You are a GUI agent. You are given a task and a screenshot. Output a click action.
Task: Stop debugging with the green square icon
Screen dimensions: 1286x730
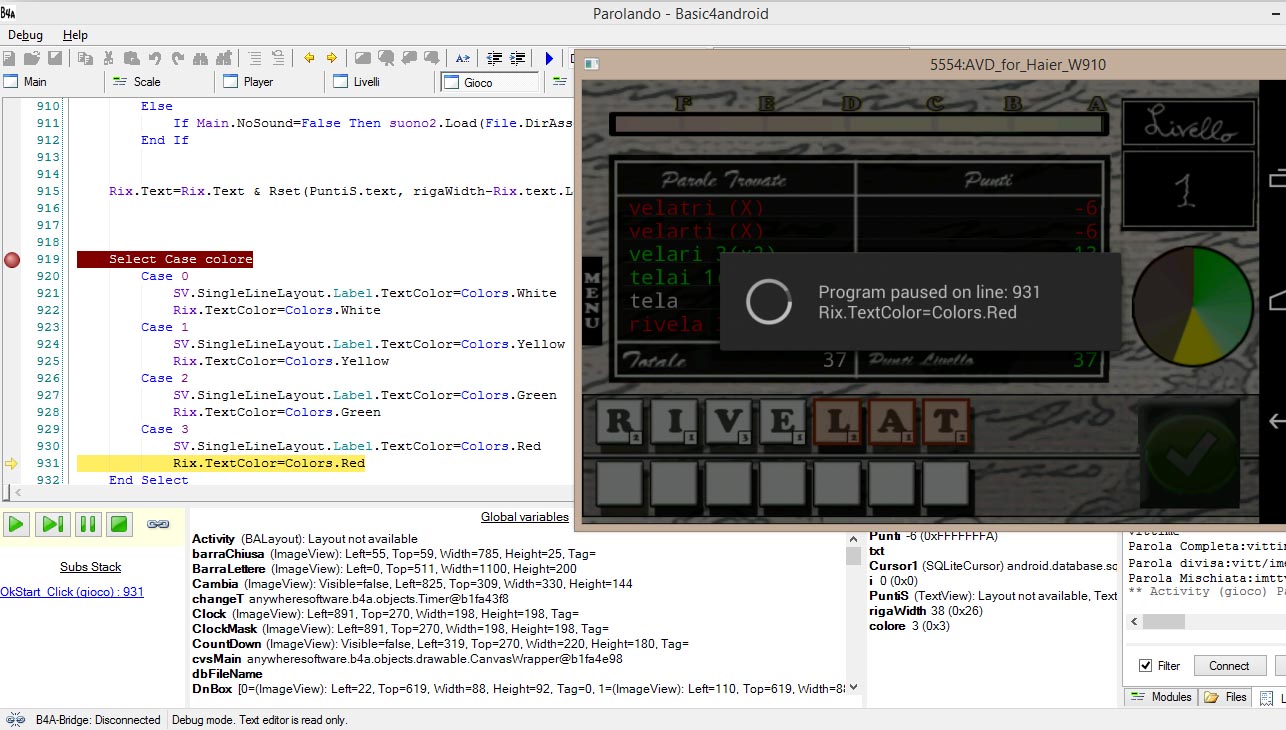click(120, 523)
